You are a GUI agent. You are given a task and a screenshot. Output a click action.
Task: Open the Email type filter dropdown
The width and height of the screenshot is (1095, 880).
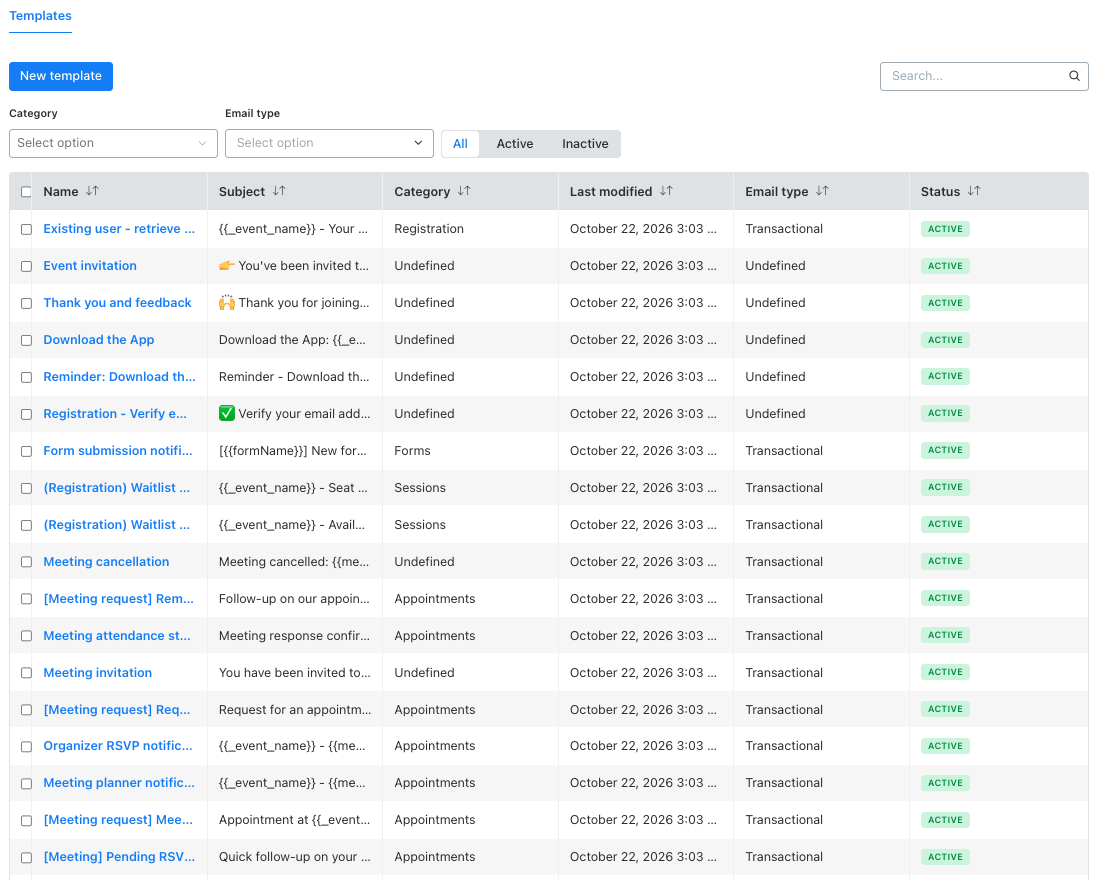(x=329, y=143)
